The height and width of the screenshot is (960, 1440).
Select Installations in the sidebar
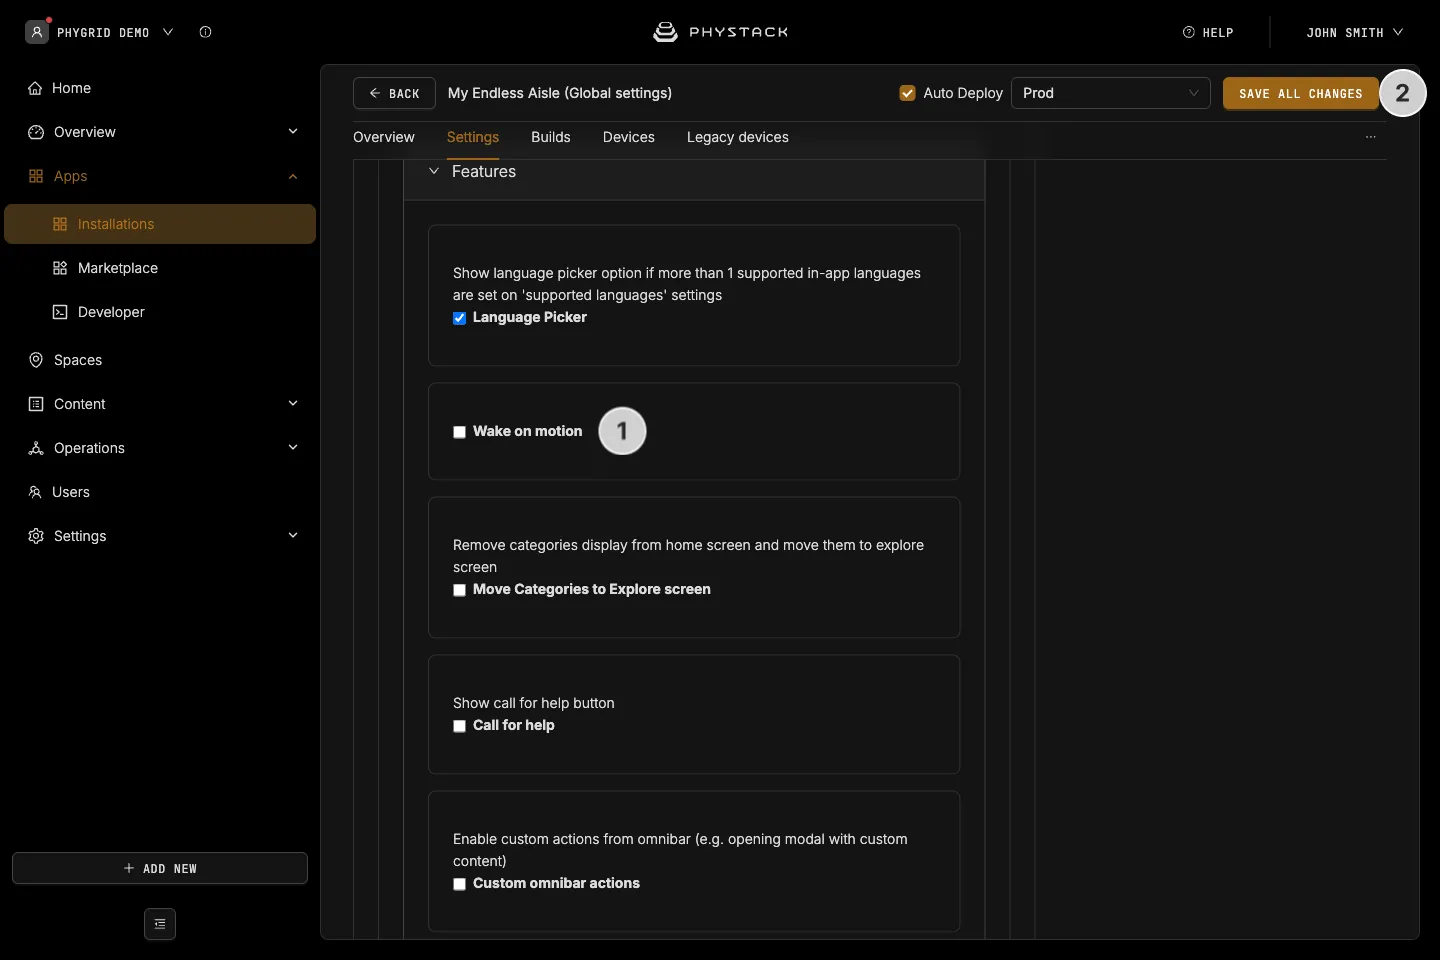[160, 224]
